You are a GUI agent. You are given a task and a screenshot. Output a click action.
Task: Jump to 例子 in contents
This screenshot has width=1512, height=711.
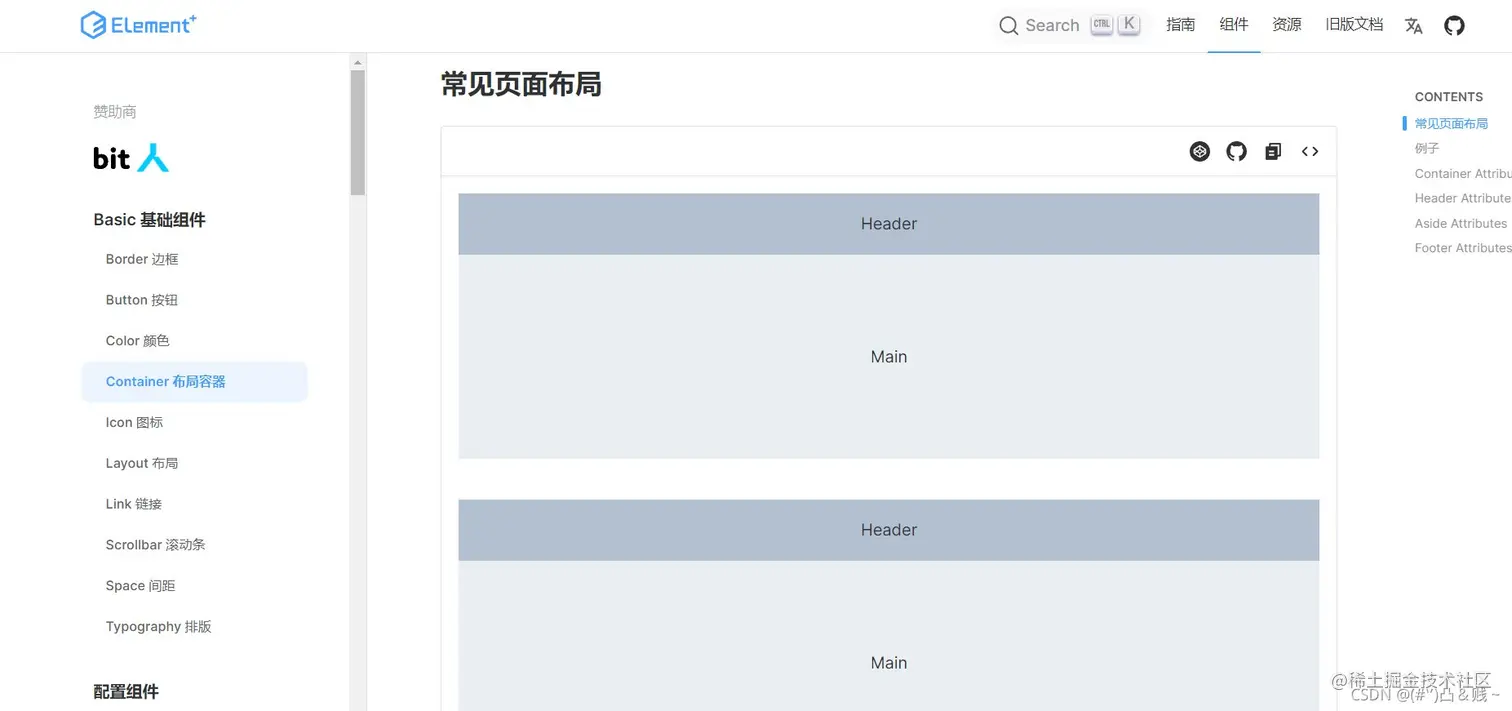(1427, 148)
